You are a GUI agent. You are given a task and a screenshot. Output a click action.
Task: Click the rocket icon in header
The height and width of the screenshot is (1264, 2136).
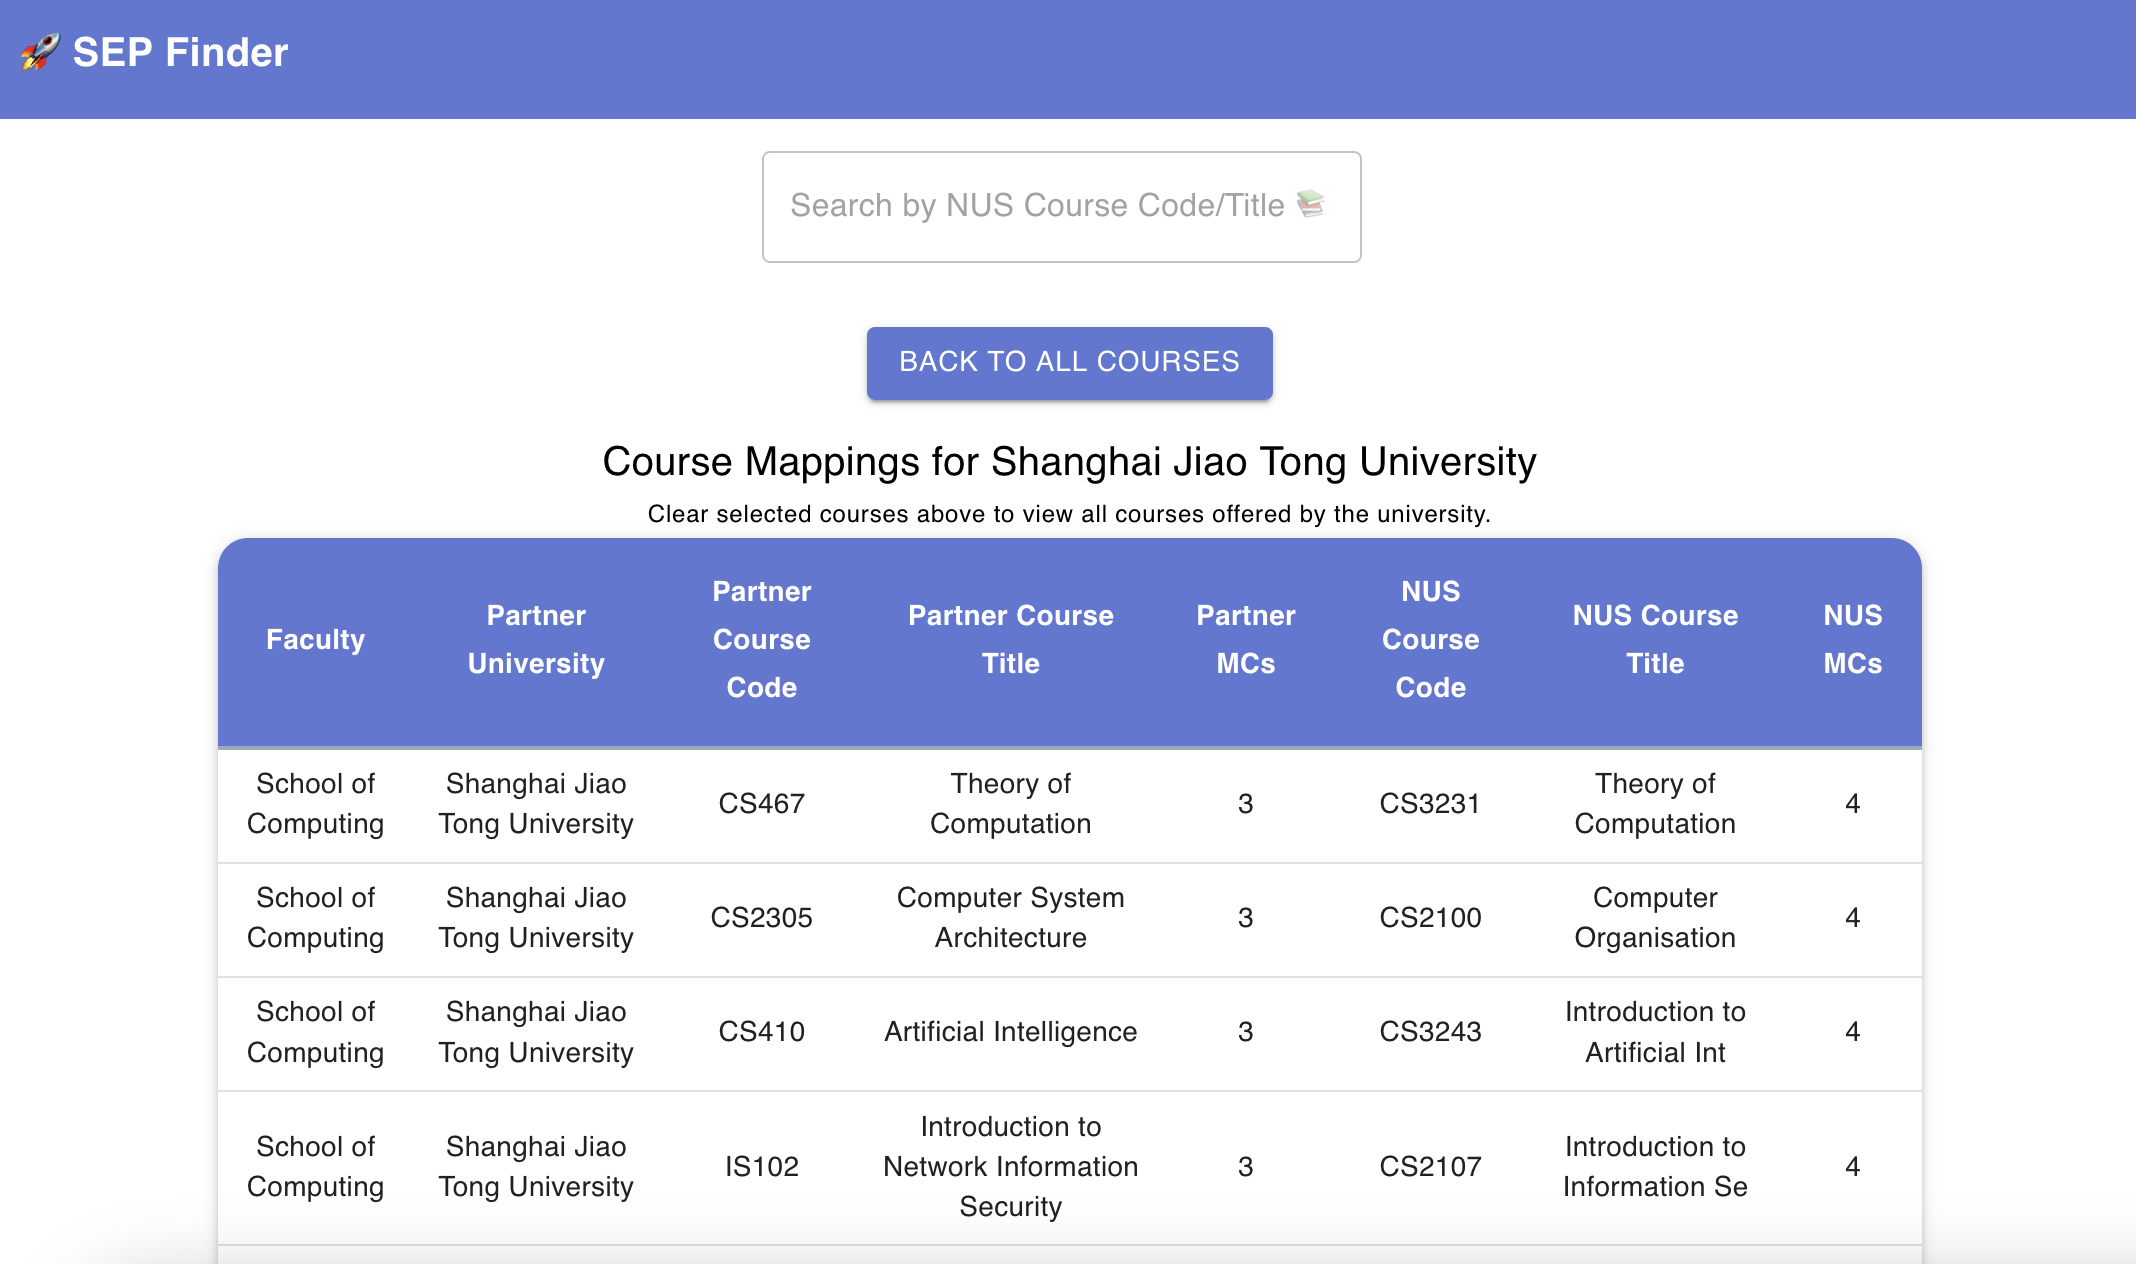point(40,52)
